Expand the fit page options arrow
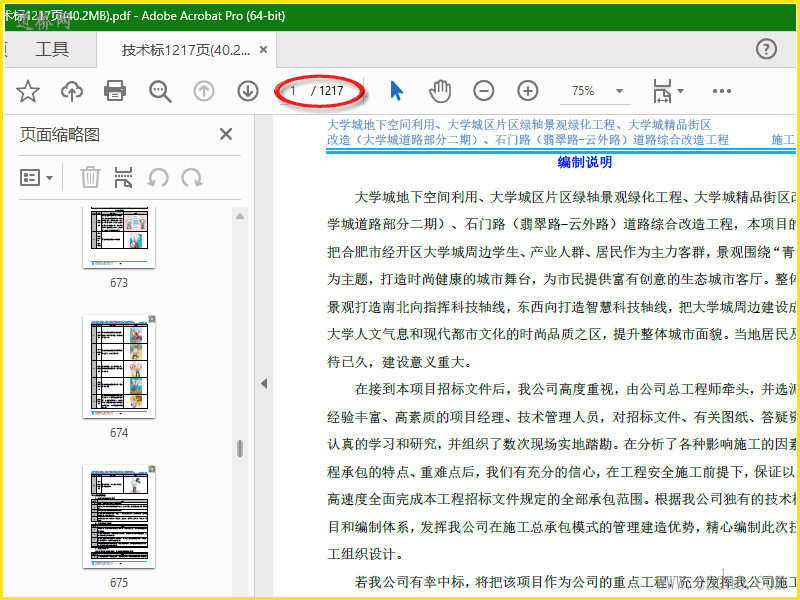 tap(680, 91)
